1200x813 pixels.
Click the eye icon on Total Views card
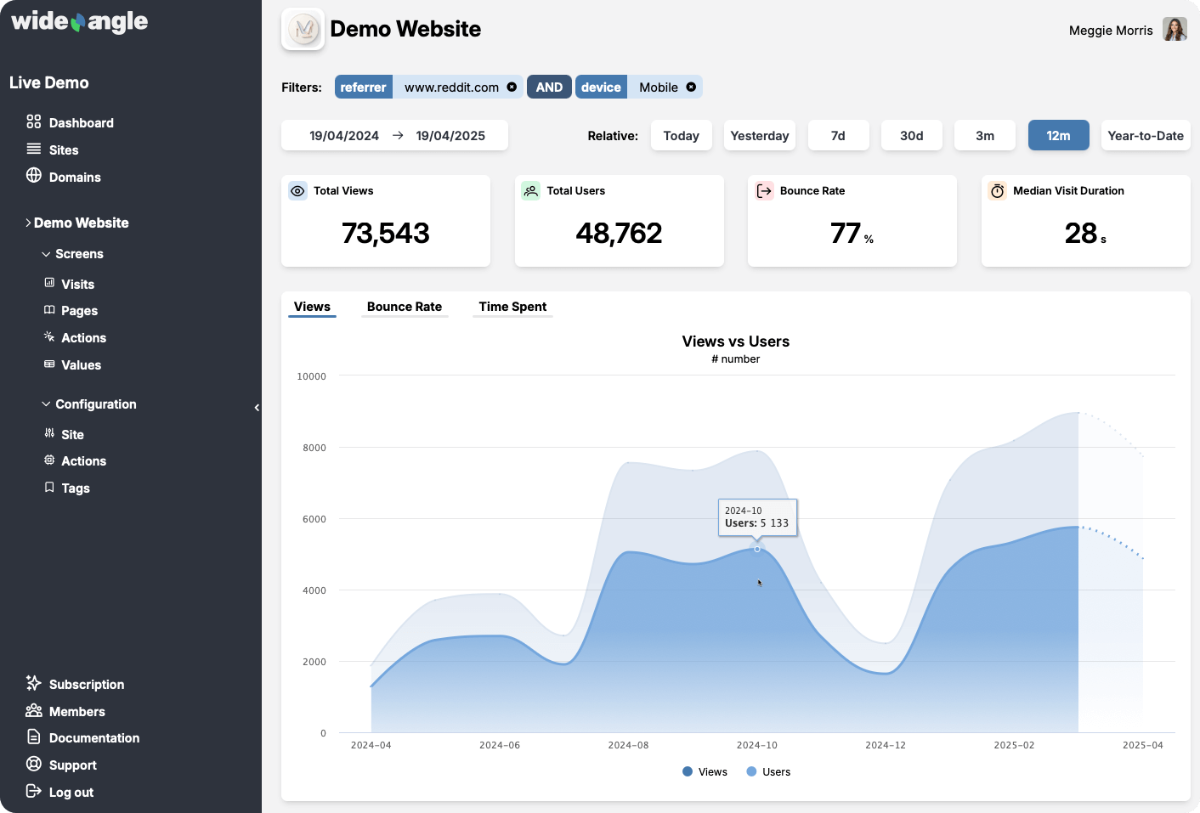click(x=297, y=190)
